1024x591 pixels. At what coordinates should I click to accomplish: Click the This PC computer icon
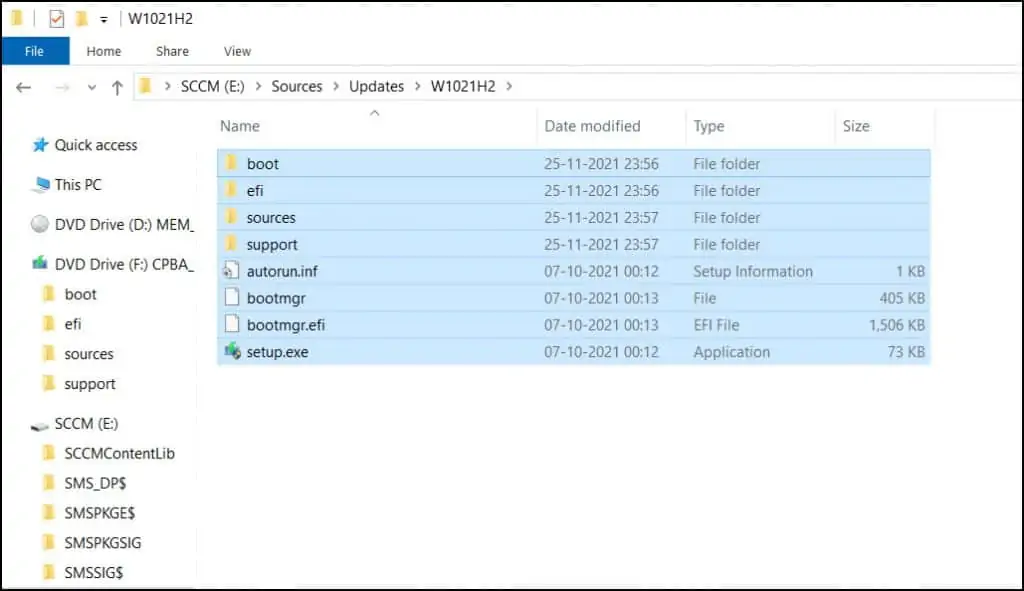[40, 184]
